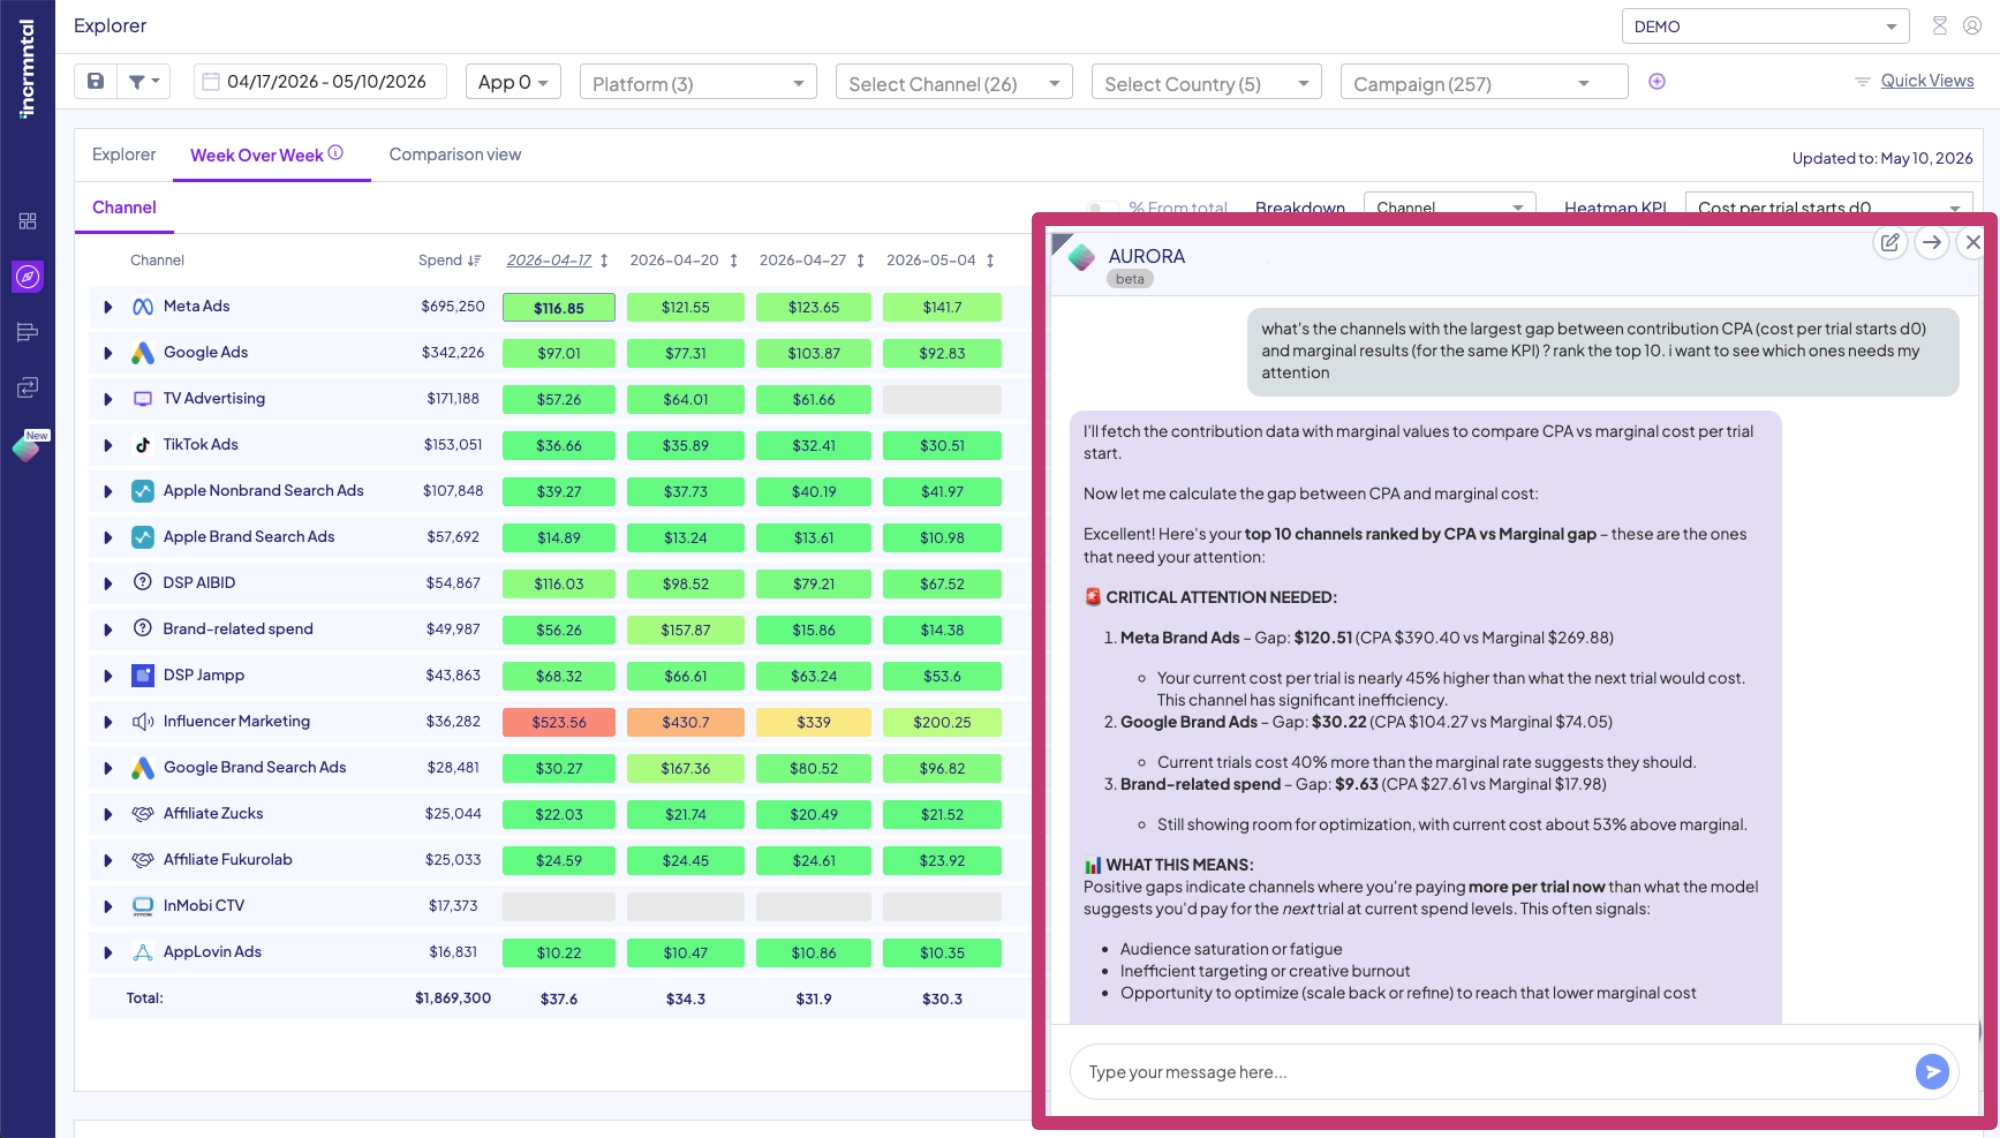Click the Channel column header
2000x1138 pixels.
click(157, 260)
